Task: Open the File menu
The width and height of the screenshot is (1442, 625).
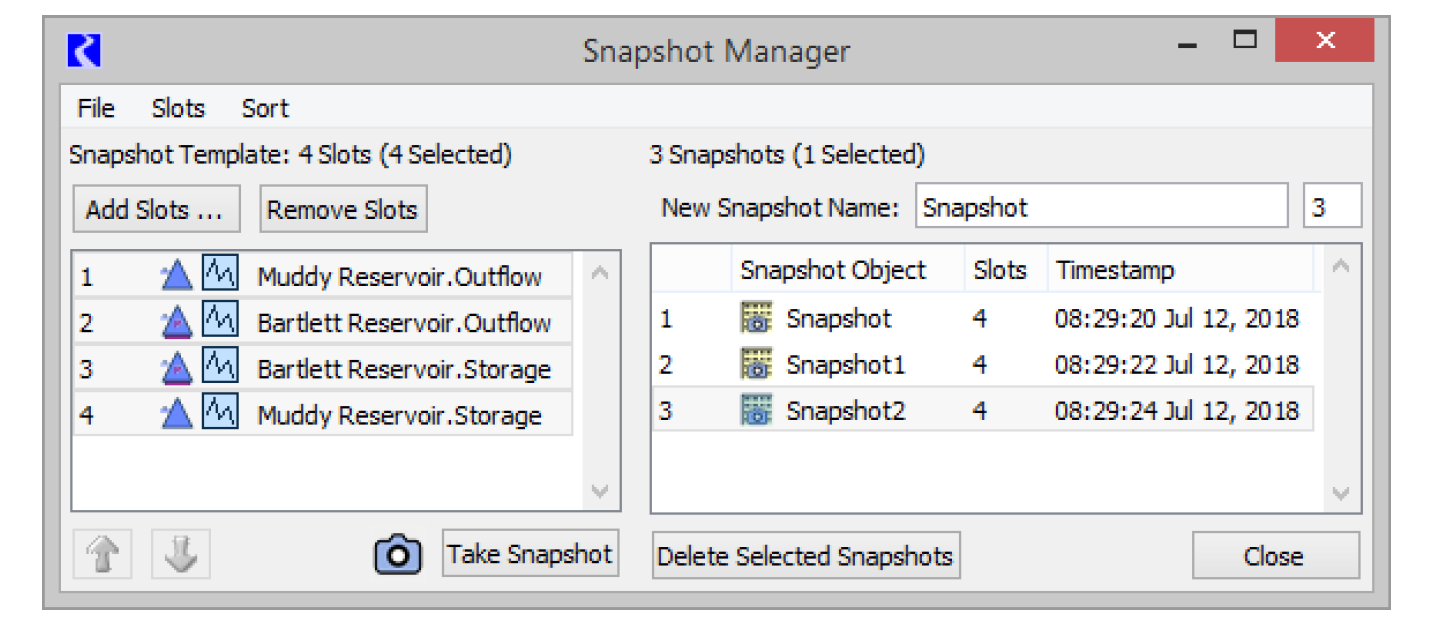Action: [x=96, y=108]
